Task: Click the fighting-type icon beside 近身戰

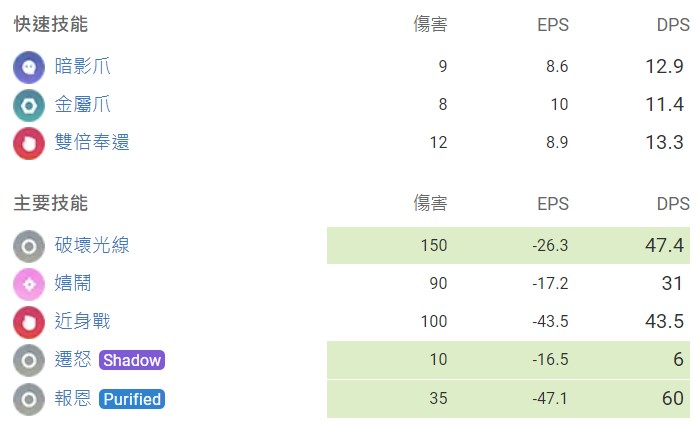Action: (29, 322)
